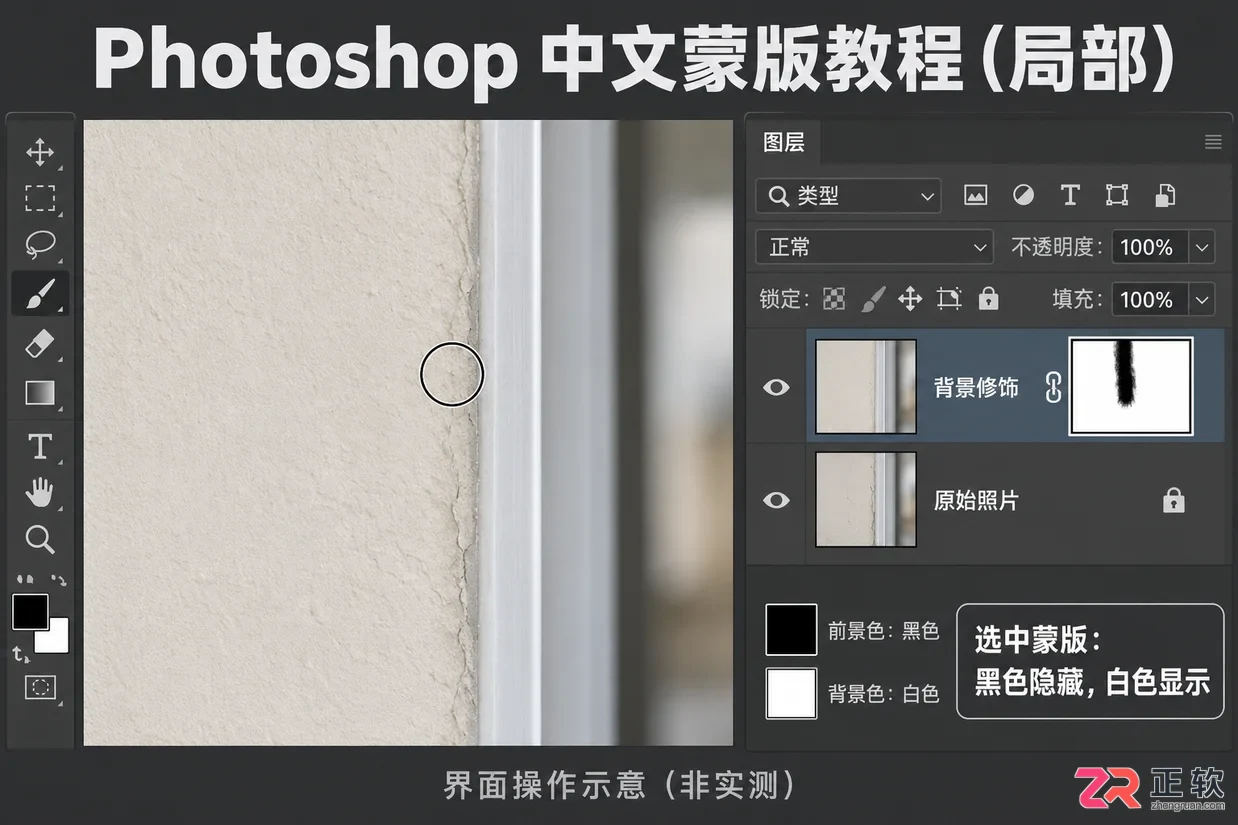Select the Hand tool

[x=40, y=492]
